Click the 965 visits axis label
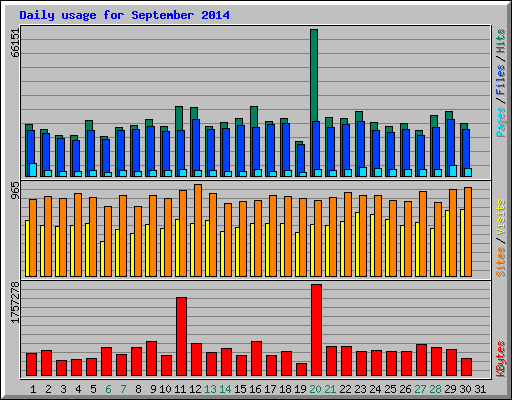This screenshot has height=400, width=512. tap(15, 191)
